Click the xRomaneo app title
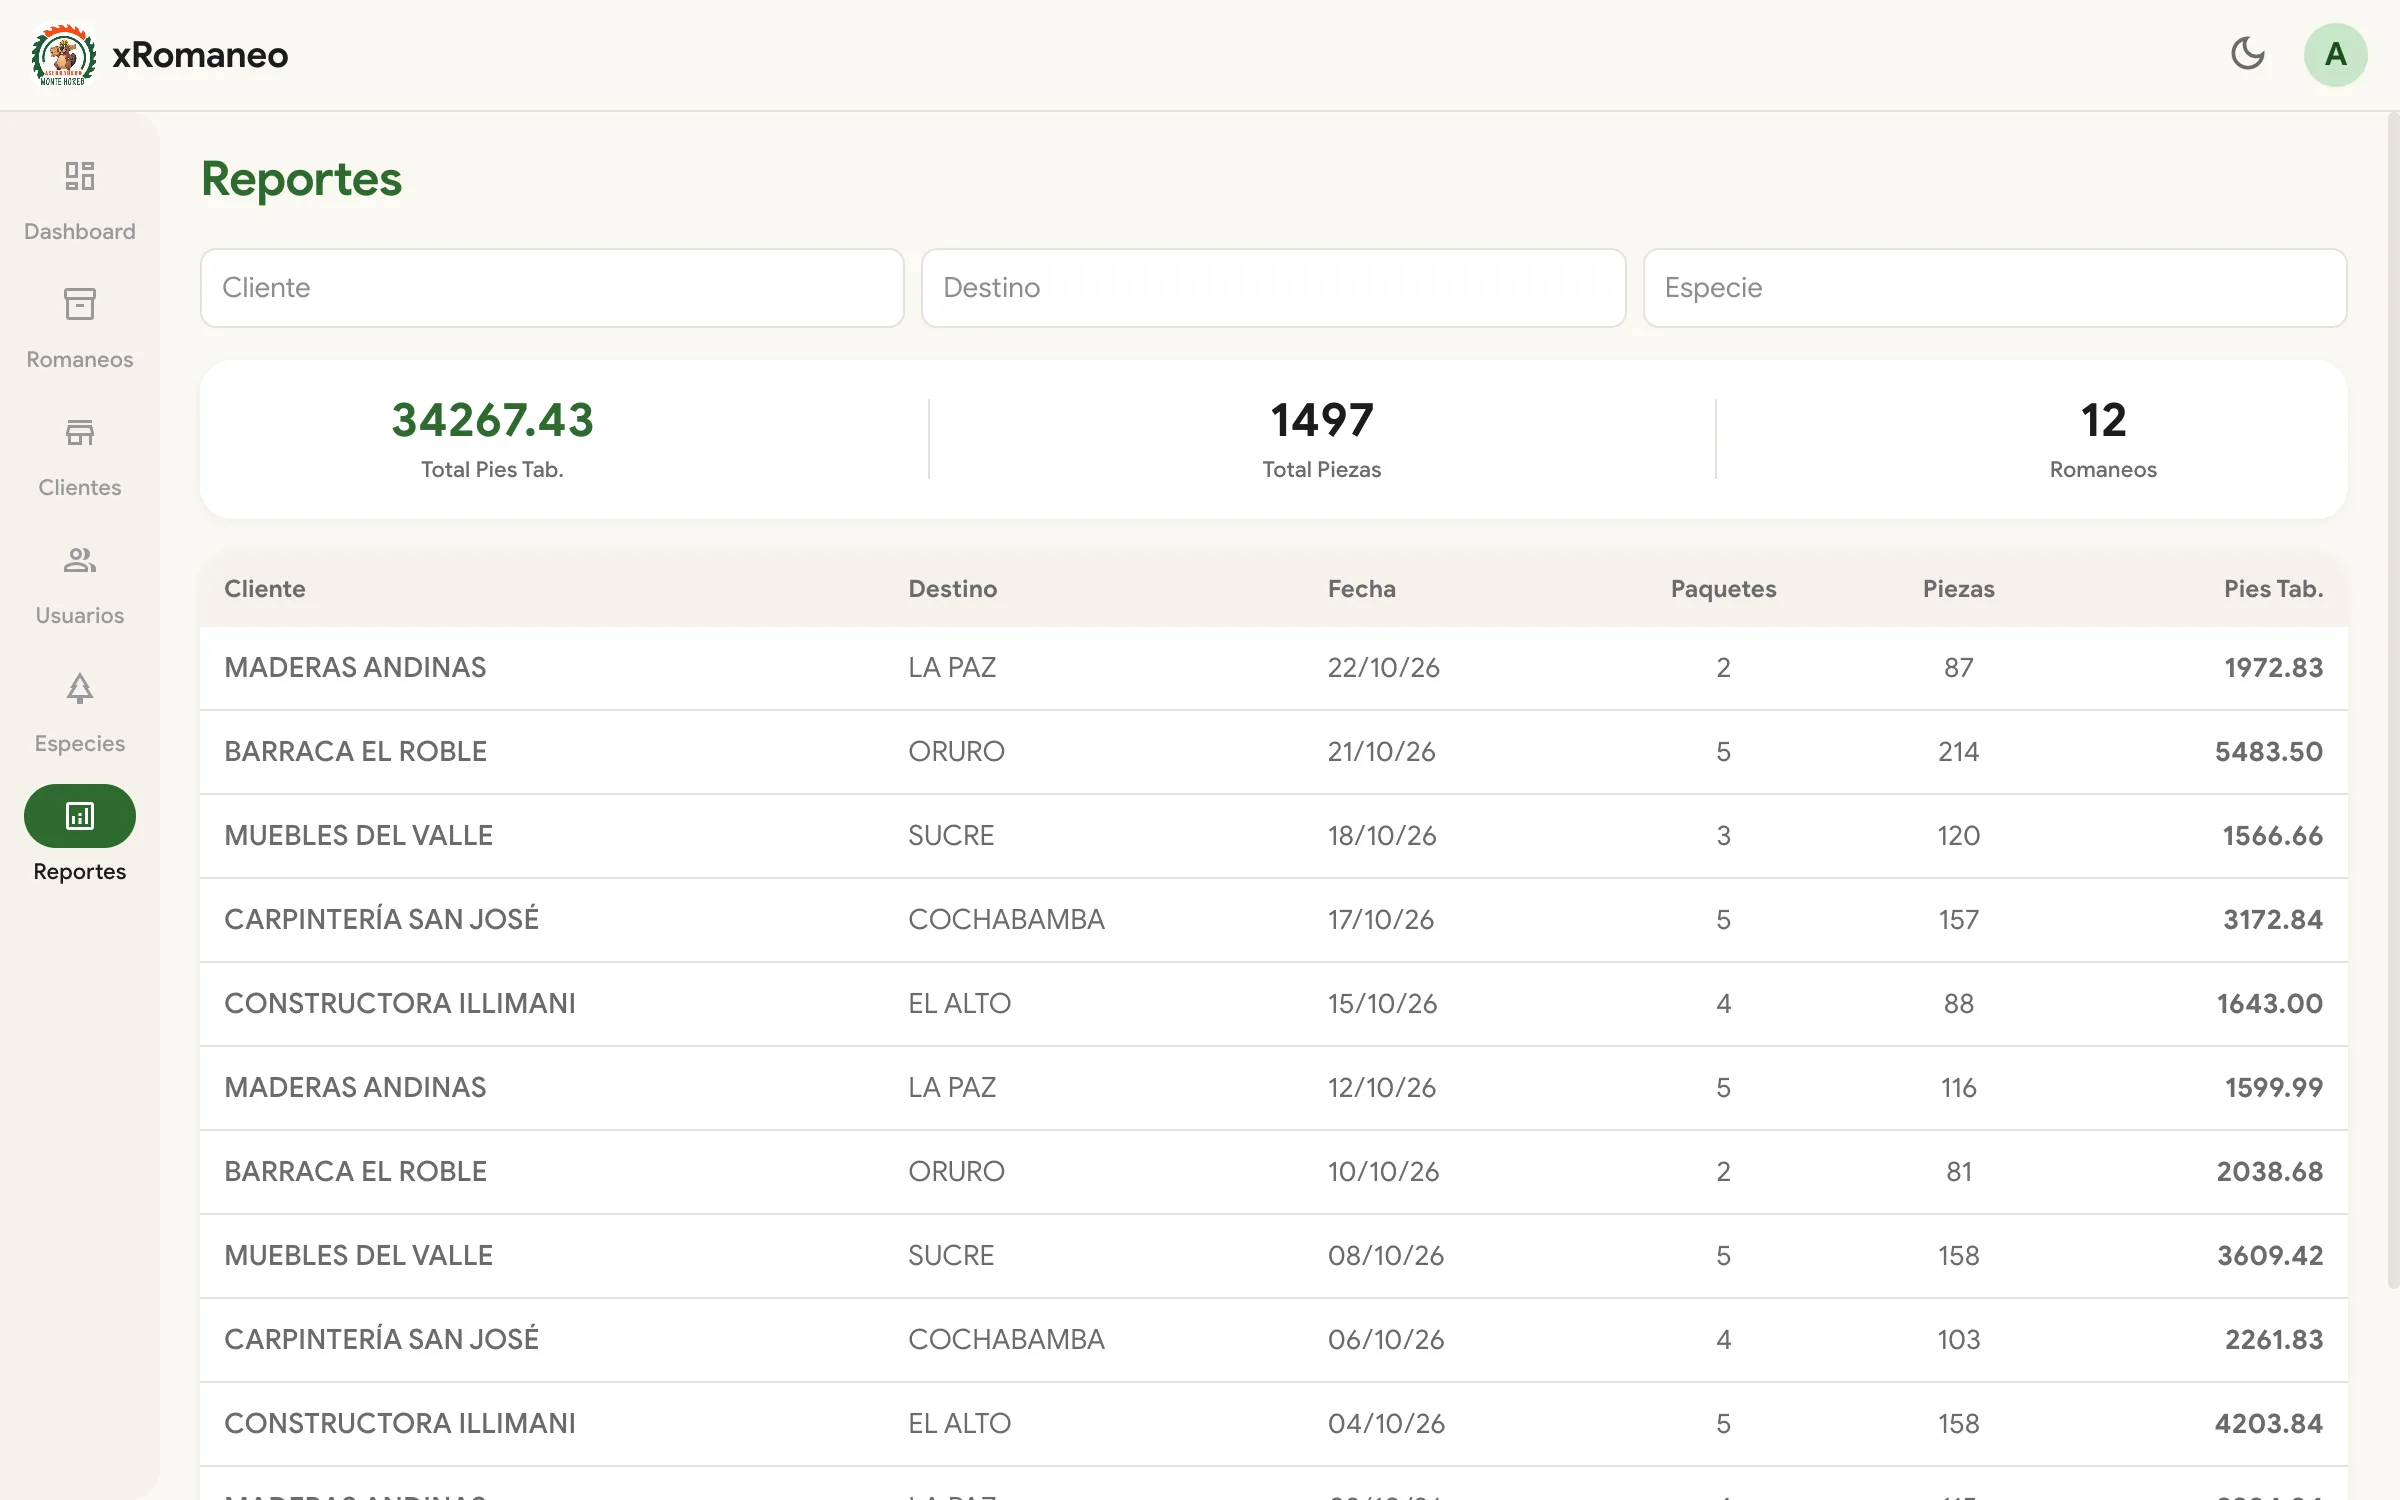 point(200,55)
